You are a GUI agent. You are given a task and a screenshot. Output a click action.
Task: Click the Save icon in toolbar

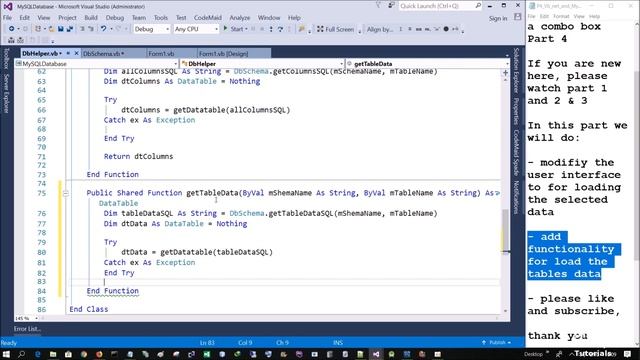pyautogui.click(x=60, y=29)
